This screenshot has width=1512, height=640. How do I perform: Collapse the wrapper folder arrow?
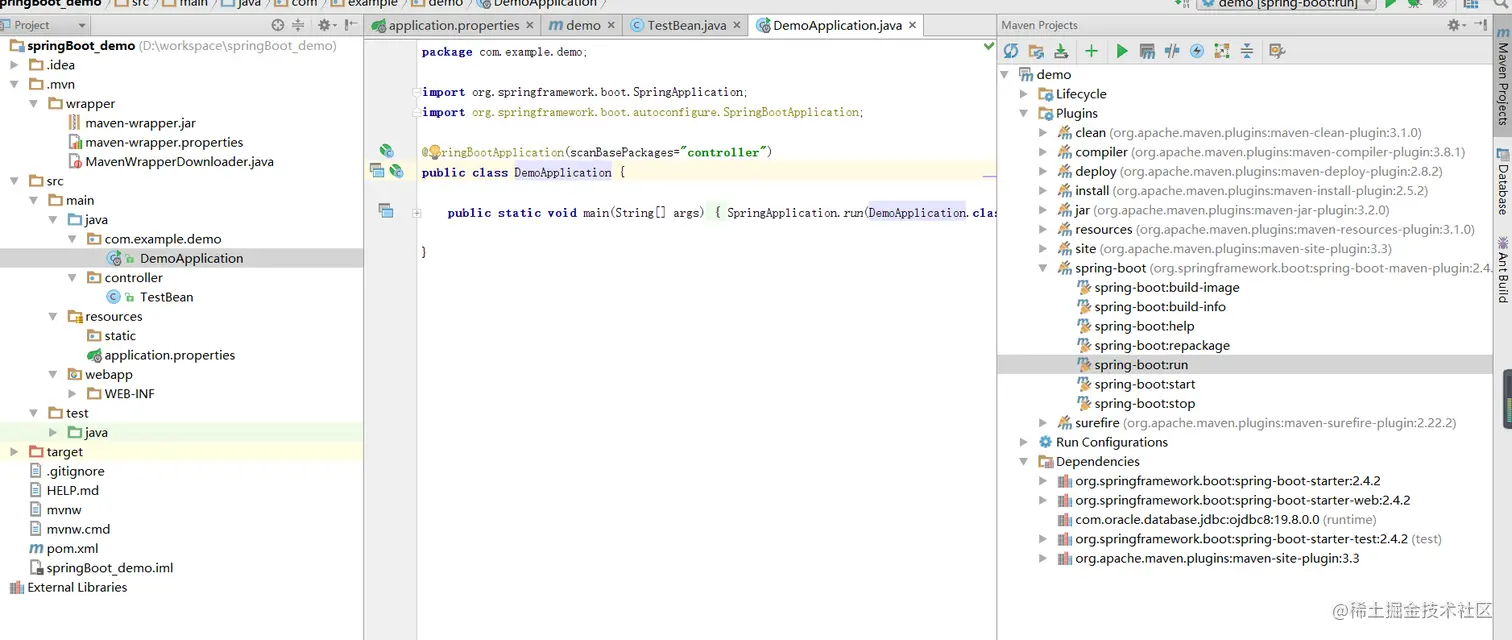click(33, 104)
